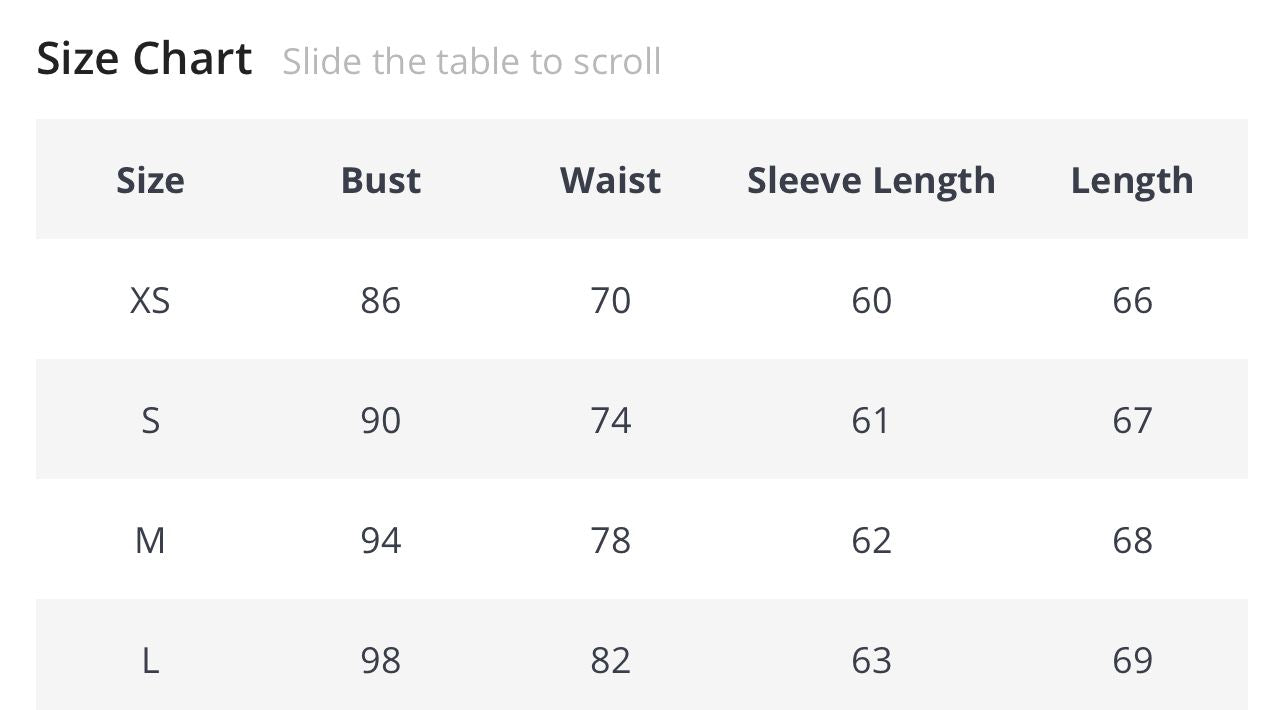This screenshot has width=1284, height=710.
Task: Click the bust value 86
Action: (x=381, y=300)
